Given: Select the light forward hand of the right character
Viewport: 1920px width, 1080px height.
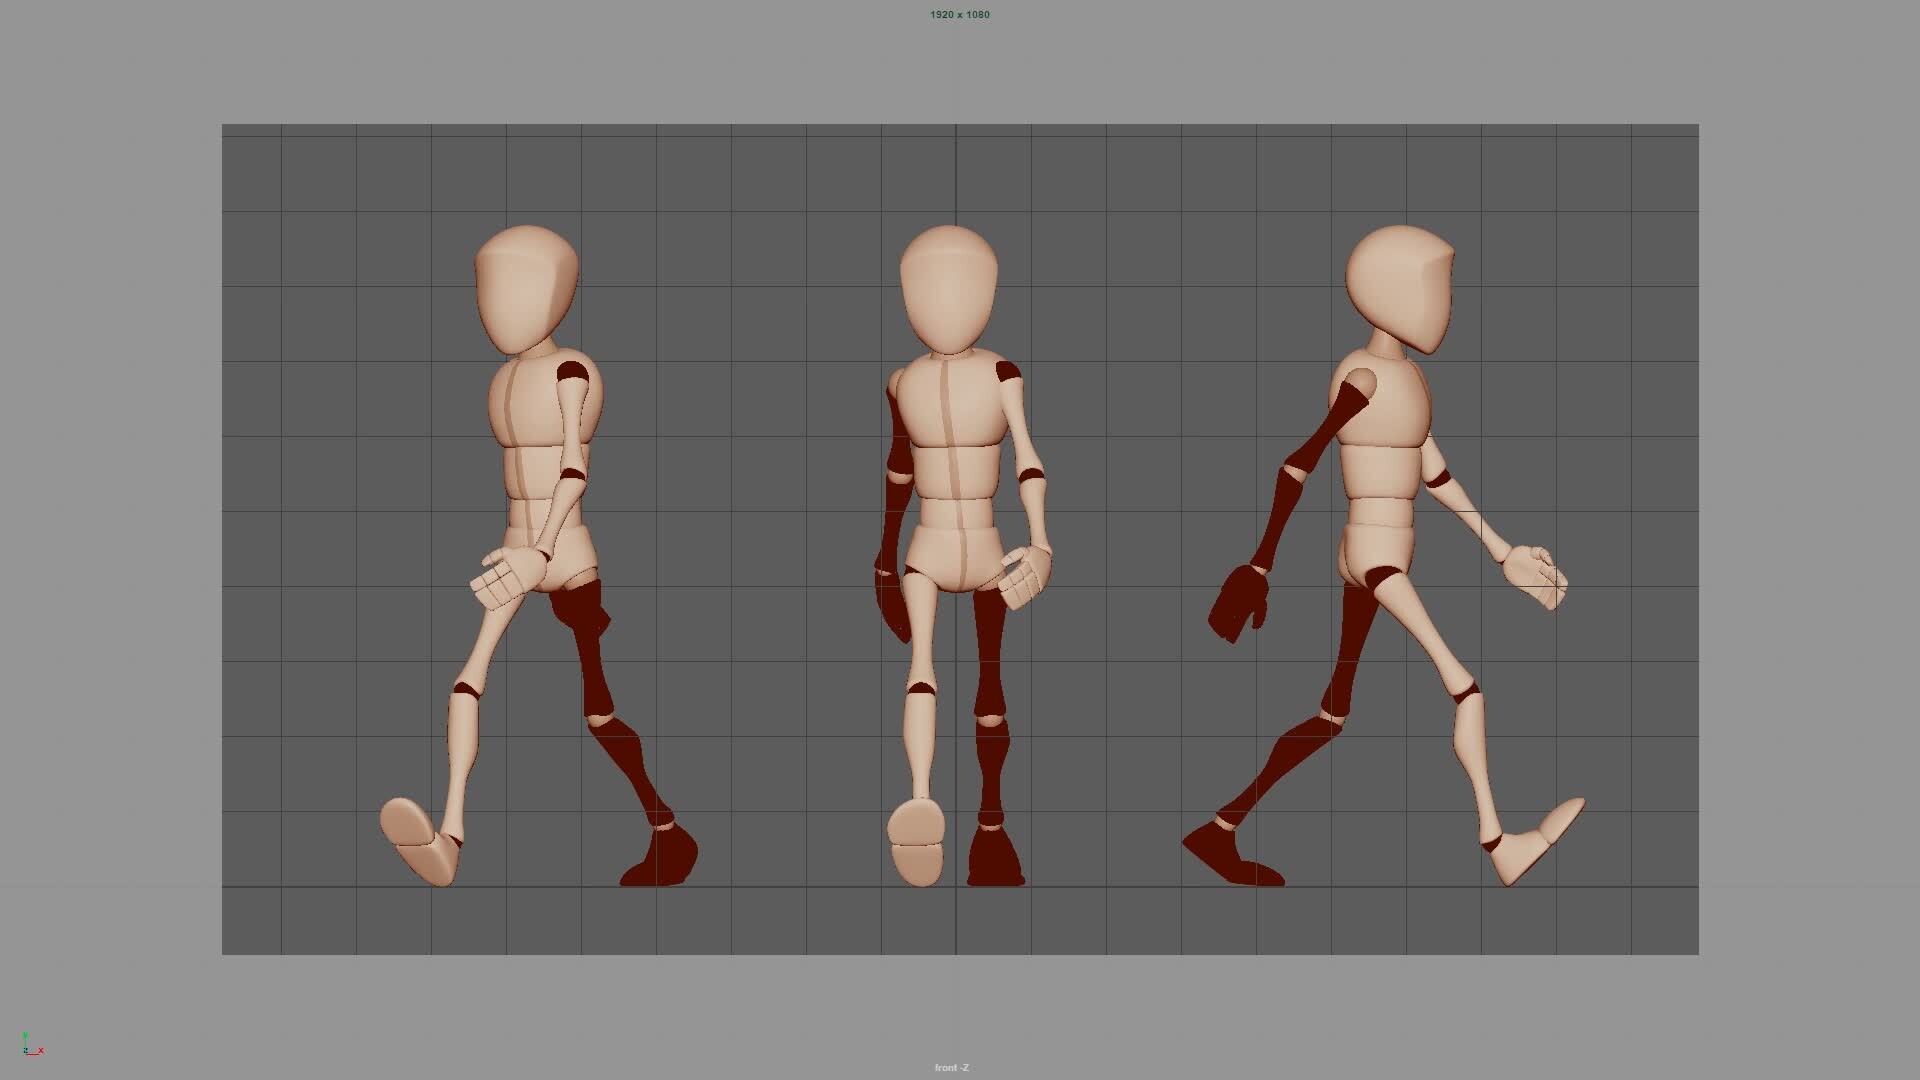Looking at the screenshot, I should pyautogui.click(x=1535, y=576).
